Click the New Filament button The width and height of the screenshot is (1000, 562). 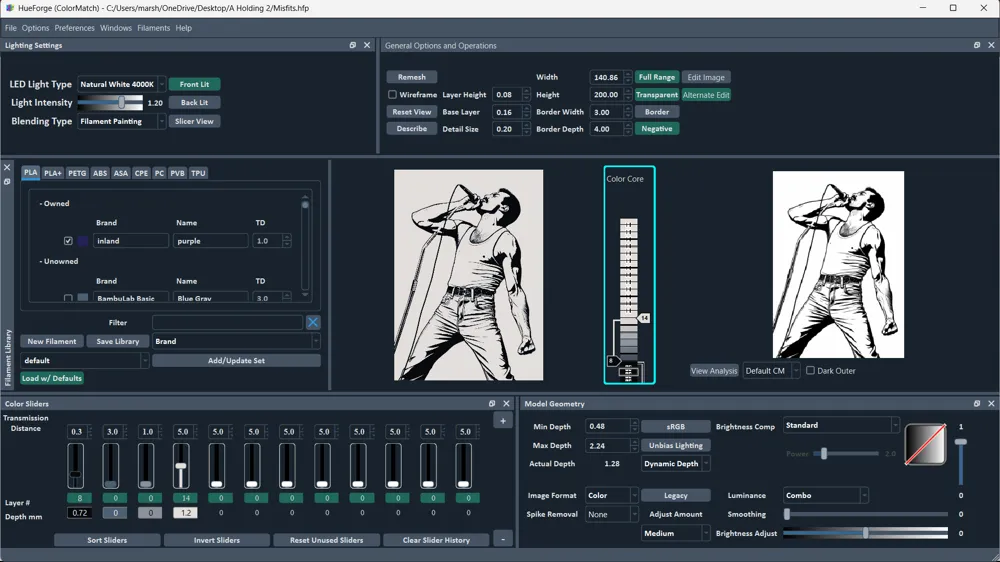52,341
